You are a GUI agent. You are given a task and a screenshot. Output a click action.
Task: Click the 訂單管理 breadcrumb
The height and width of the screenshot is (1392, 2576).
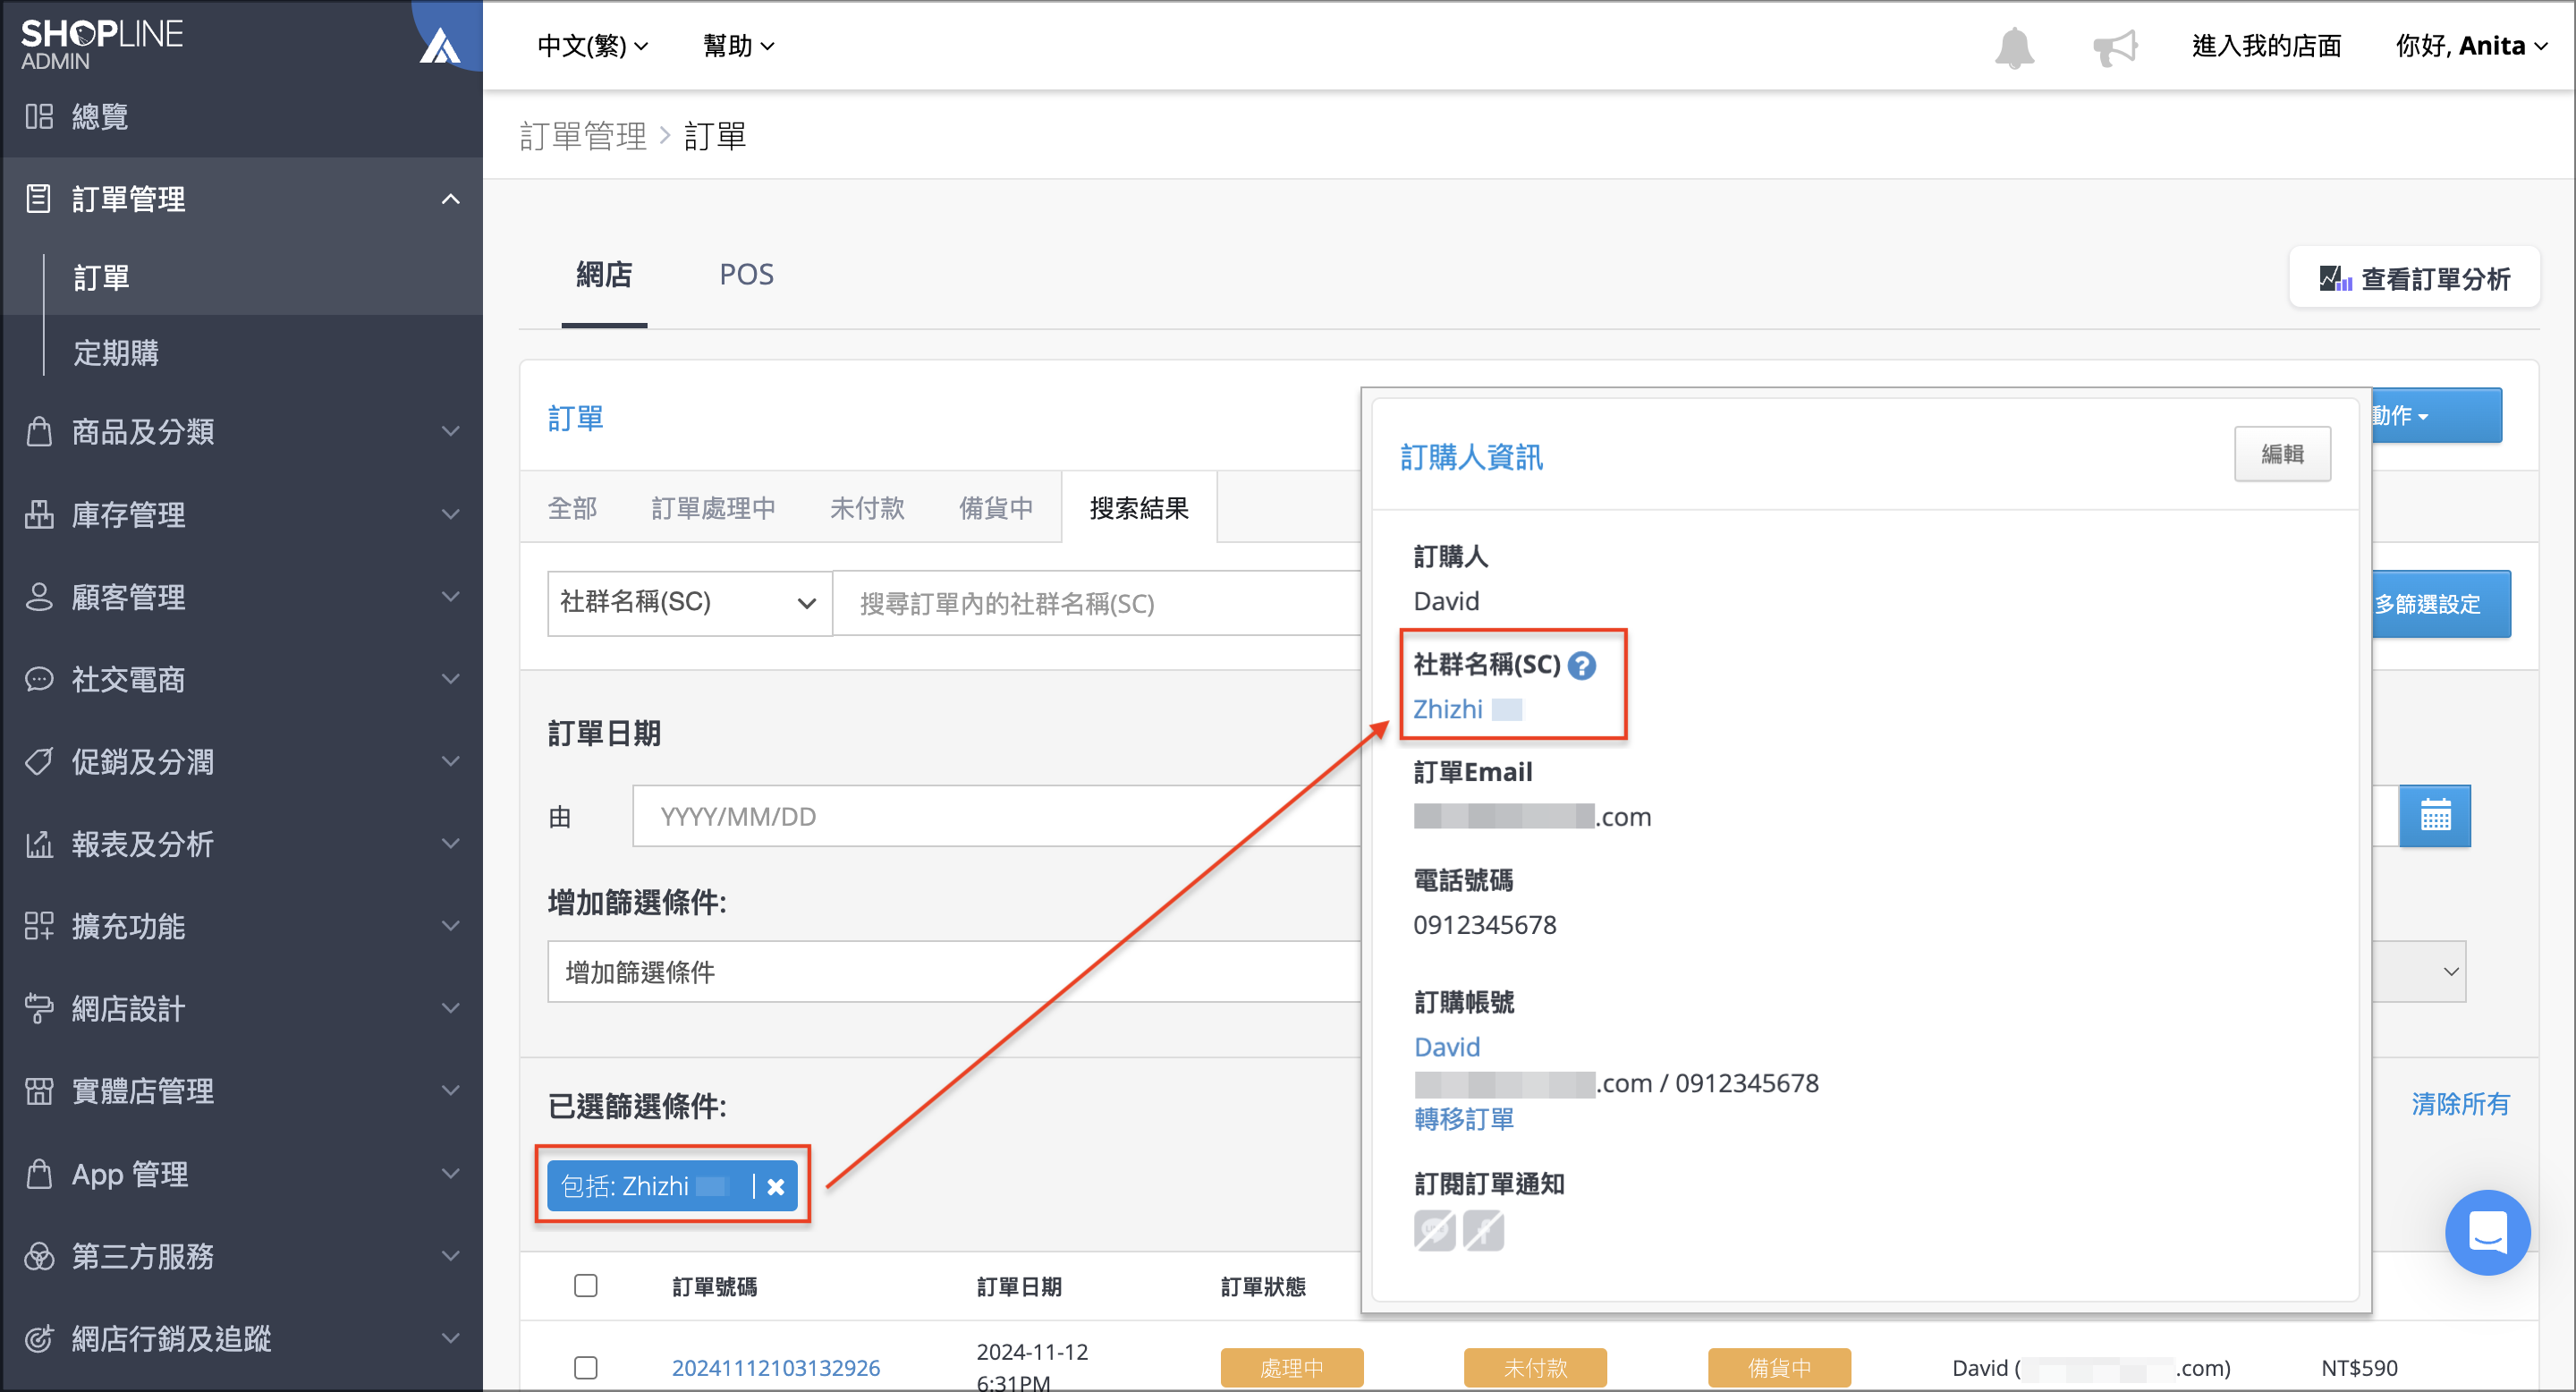point(583,136)
